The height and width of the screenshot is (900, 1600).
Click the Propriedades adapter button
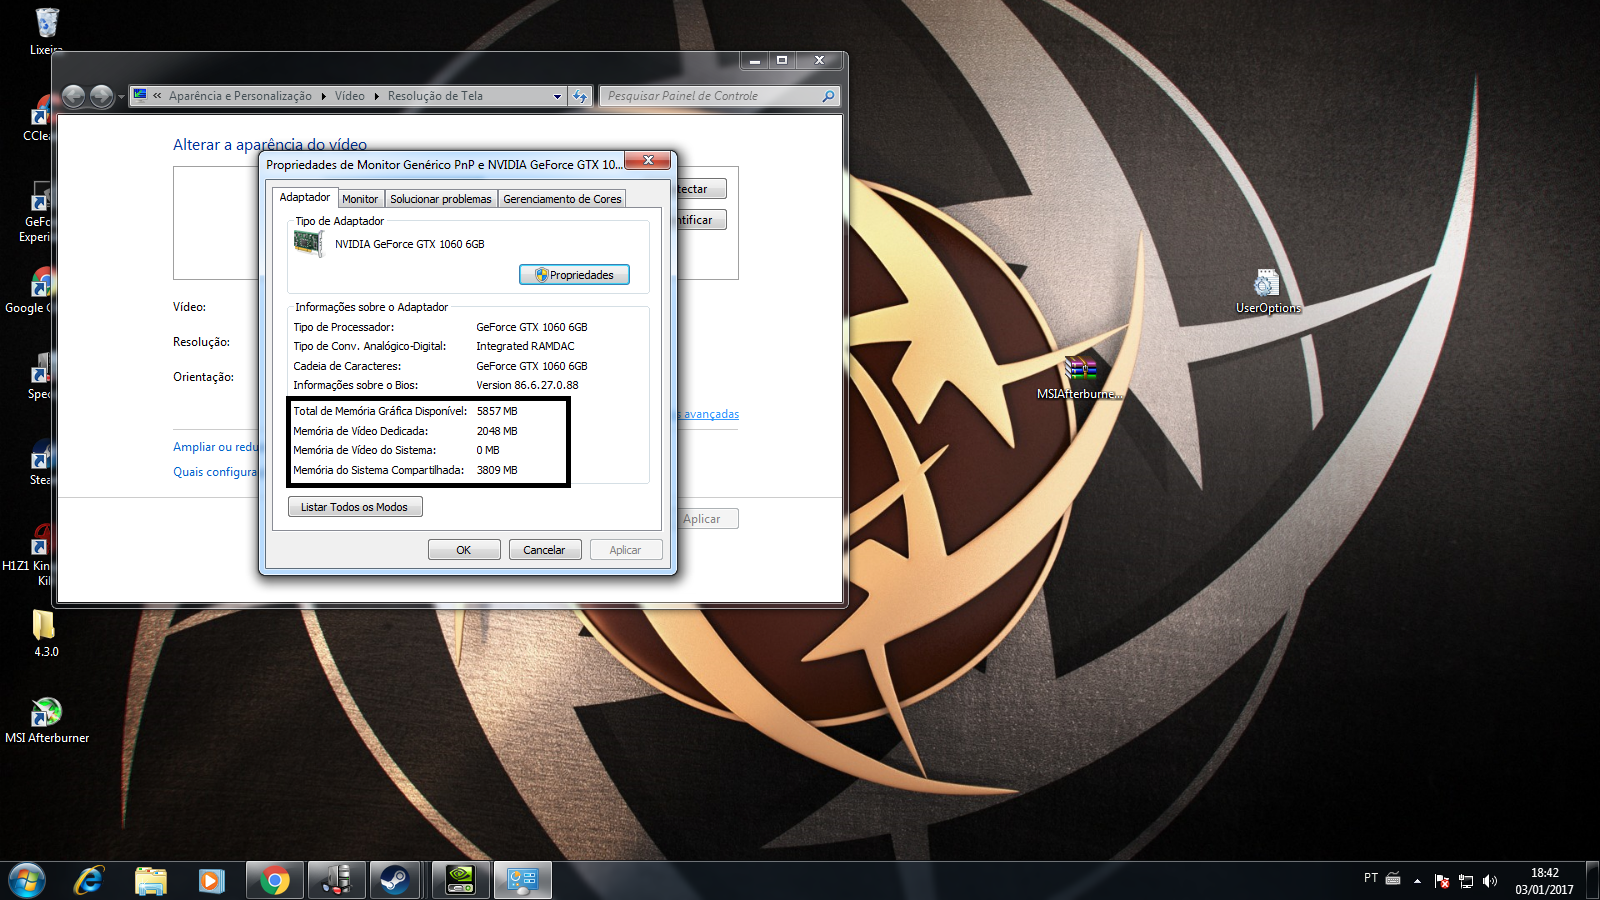[x=574, y=275]
